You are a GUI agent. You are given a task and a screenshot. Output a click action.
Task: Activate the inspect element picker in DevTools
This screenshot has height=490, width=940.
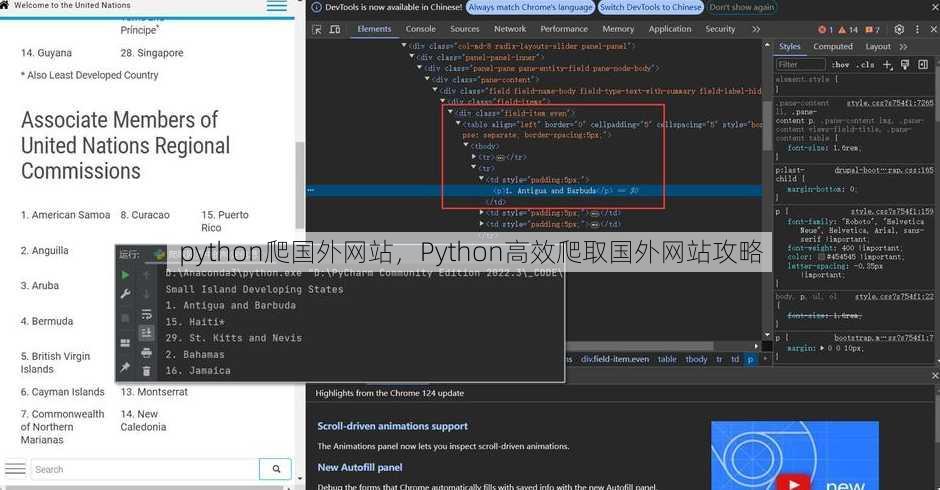[x=317, y=29]
